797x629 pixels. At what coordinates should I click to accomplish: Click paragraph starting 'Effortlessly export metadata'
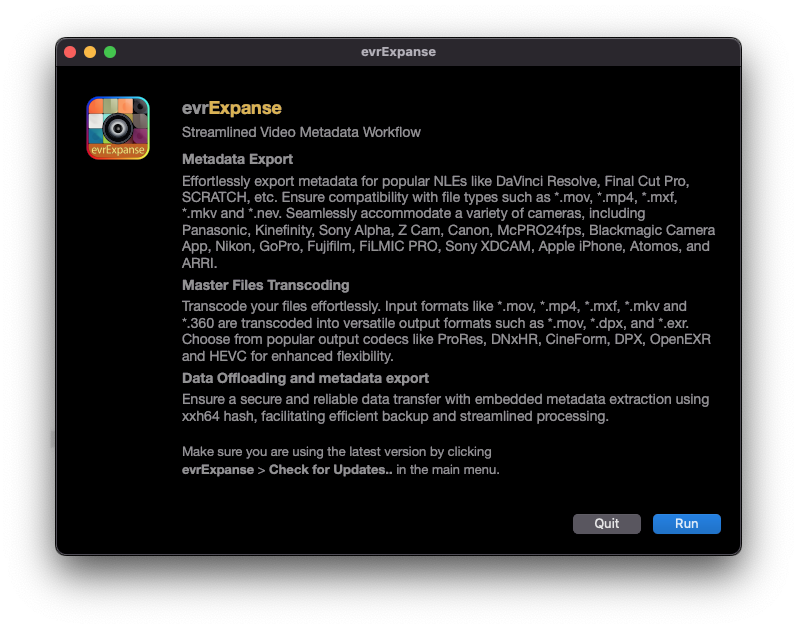[448, 222]
